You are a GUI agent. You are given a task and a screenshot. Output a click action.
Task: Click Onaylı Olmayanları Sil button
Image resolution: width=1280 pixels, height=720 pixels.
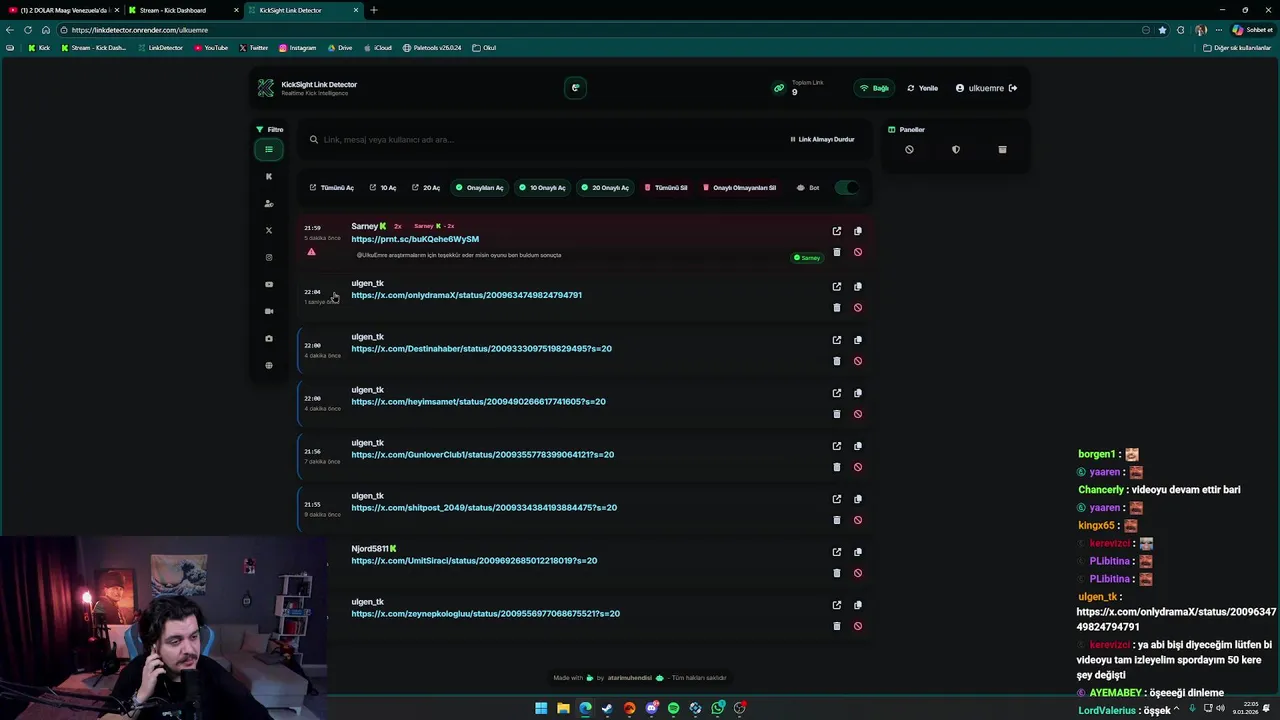740,187
